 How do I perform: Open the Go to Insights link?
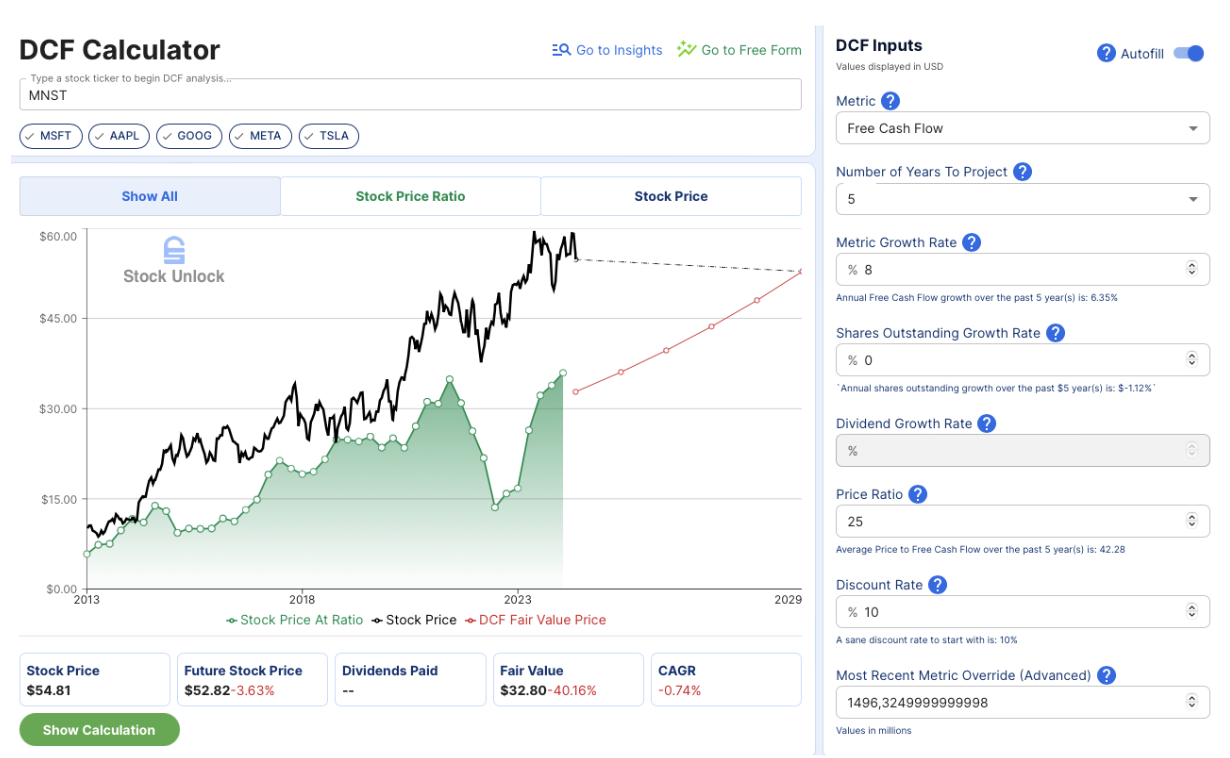click(x=607, y=50)
